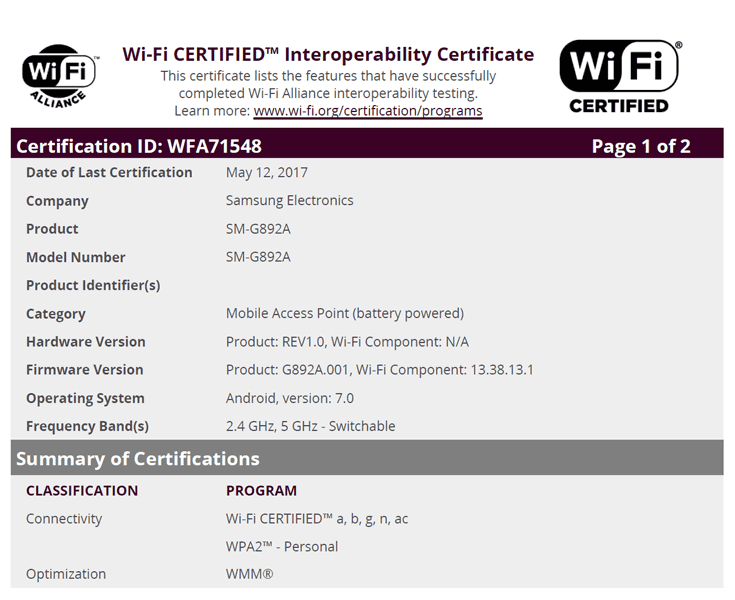Click the Optimization classification label
The width and height of the screenshot is (735, 600).
tap(66, 574)
